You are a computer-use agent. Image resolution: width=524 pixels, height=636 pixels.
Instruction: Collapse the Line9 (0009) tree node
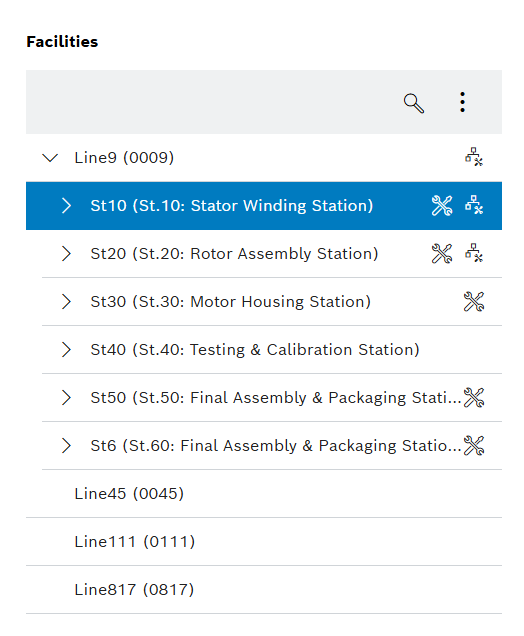pos(50,157)
